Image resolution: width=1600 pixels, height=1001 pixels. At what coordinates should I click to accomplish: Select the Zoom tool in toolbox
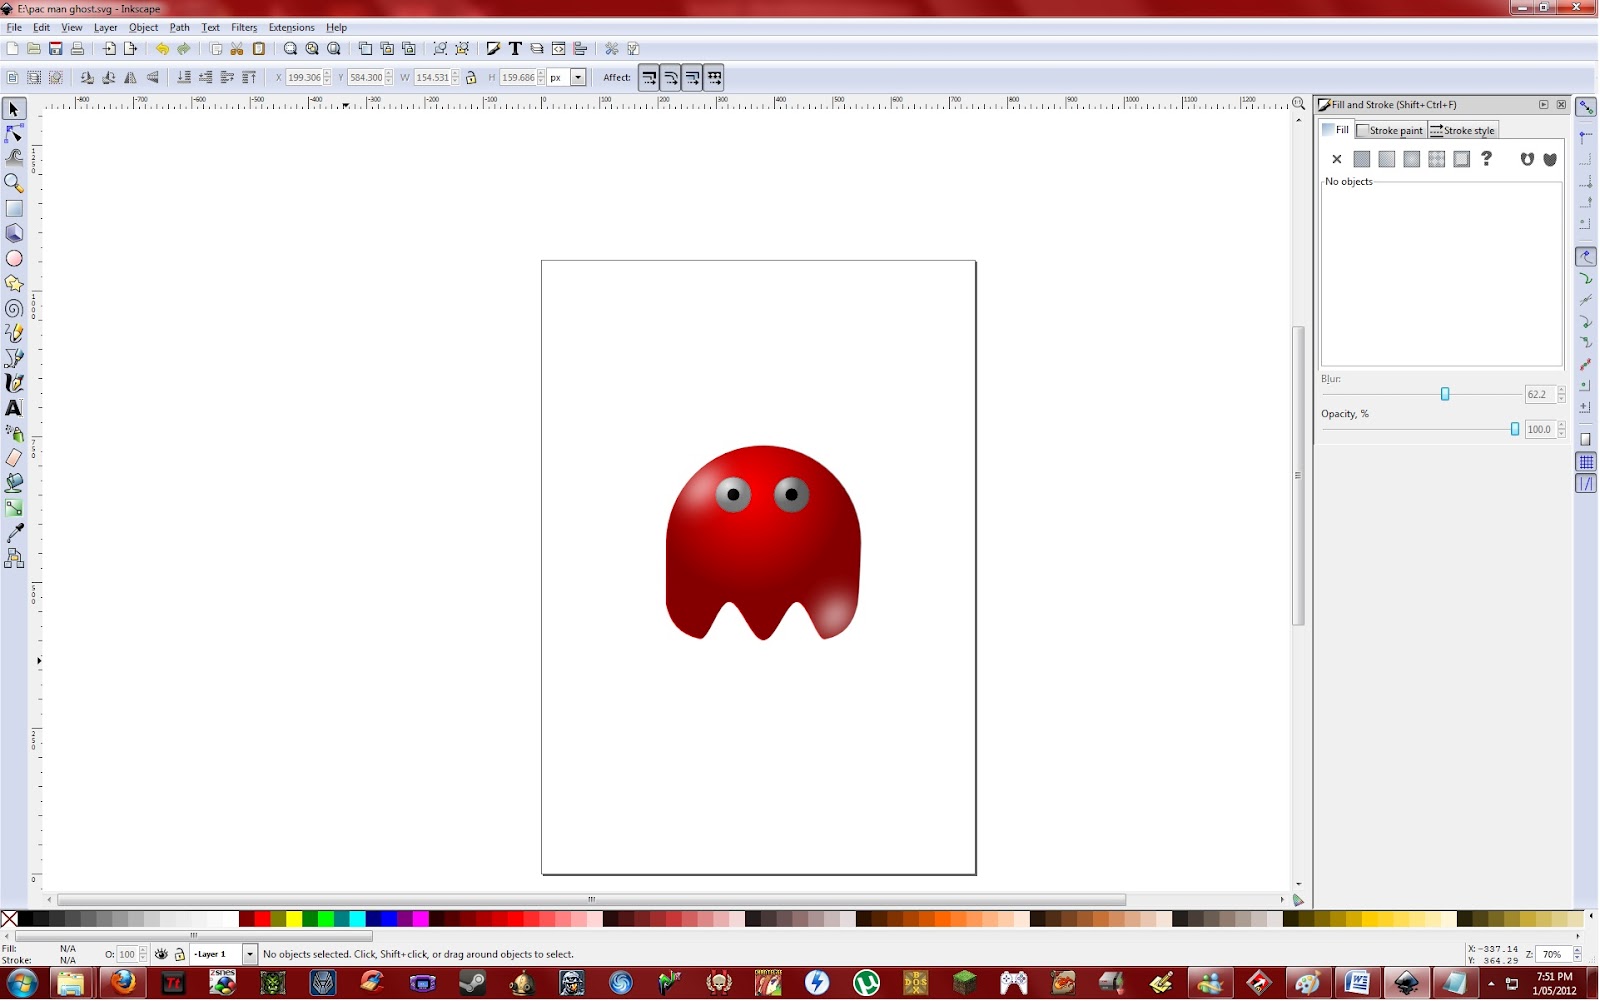(x=14, y=183)
